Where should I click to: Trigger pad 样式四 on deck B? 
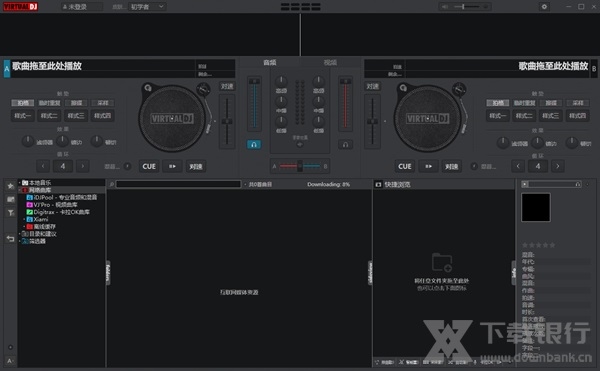tap(577, 116)
